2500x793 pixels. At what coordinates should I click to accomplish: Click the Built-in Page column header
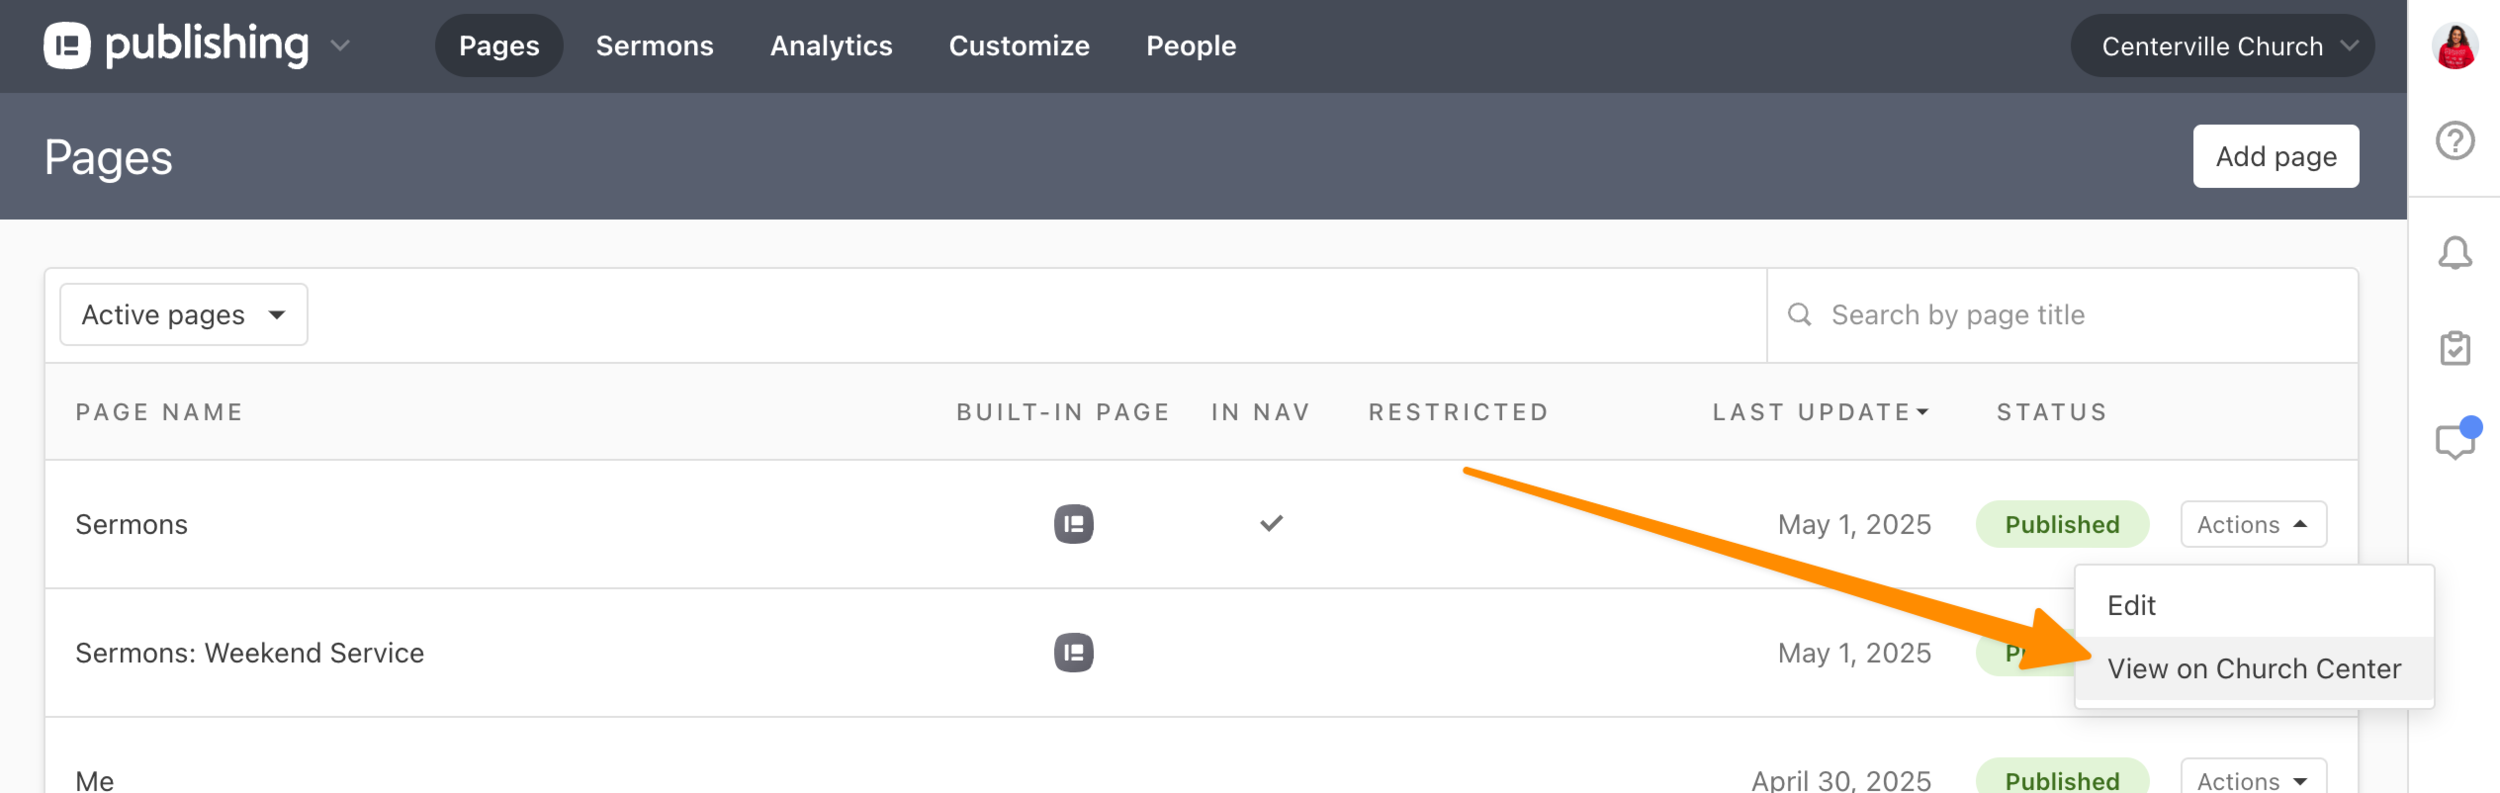point(1063,412)
